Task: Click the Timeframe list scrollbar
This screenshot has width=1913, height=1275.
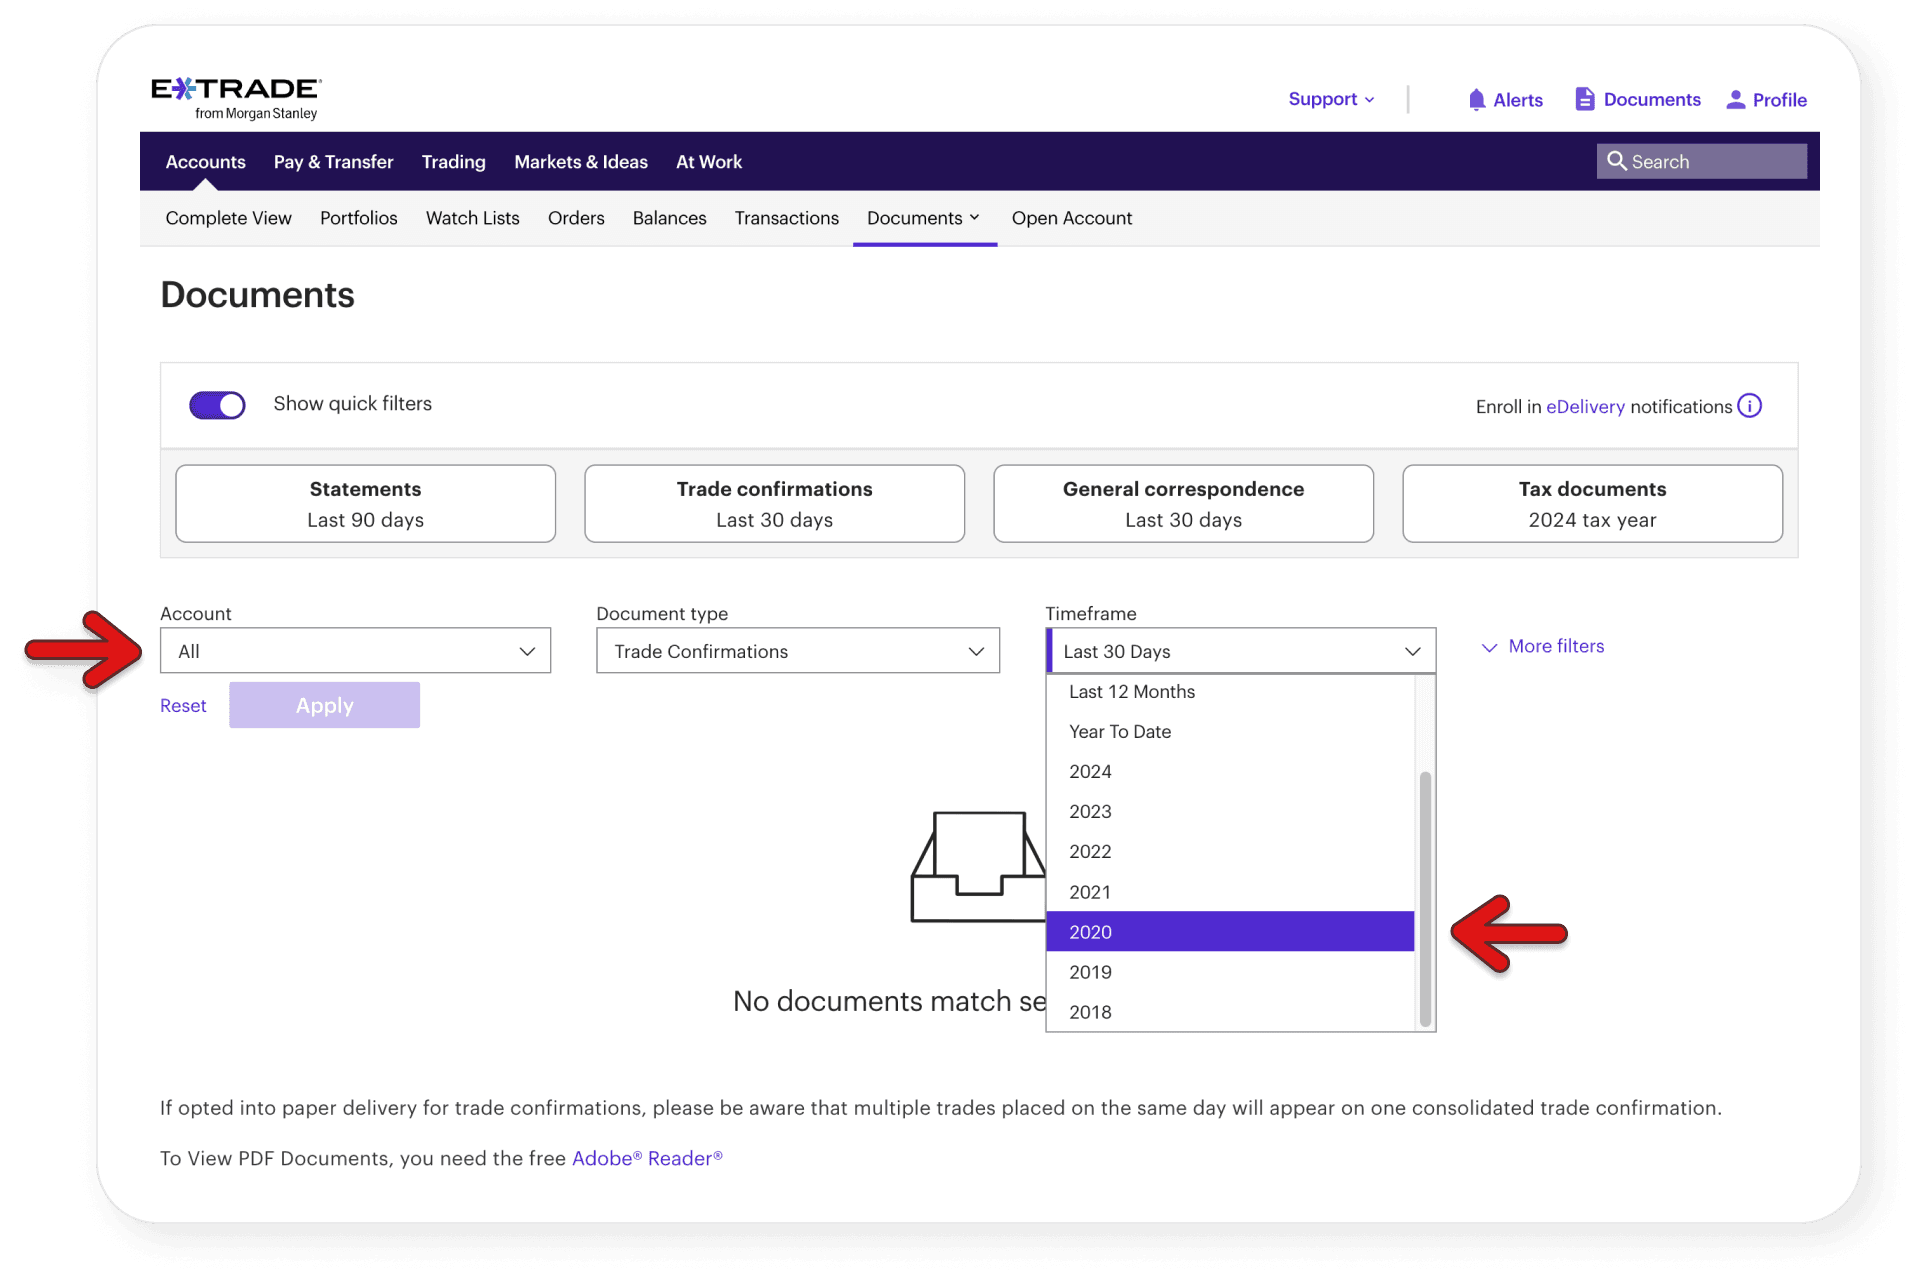Action: coord(1425,898)
